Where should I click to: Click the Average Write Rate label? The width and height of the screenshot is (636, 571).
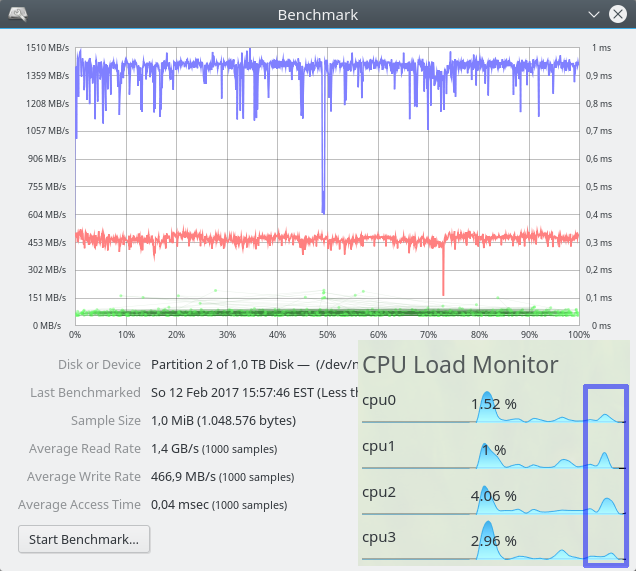point(84,477)
